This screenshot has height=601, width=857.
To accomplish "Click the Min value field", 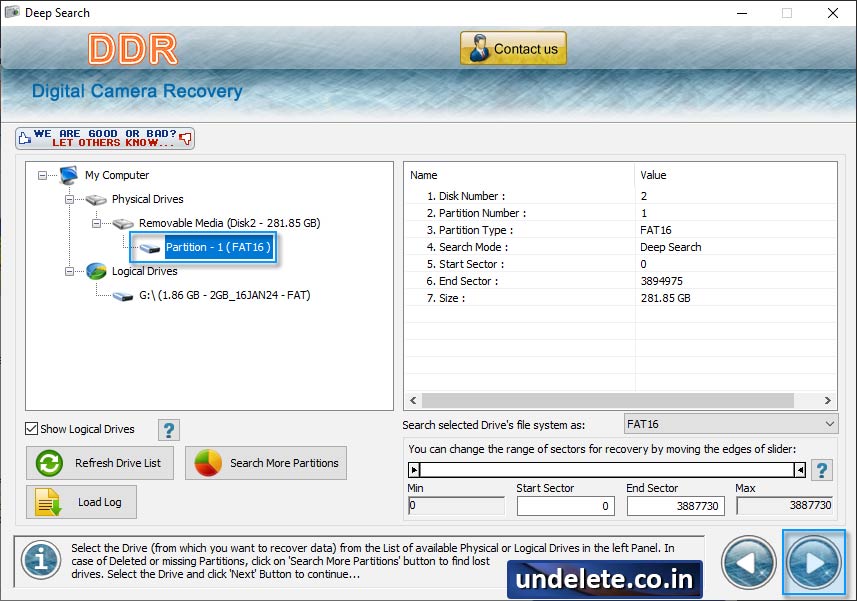I will 456,505.
